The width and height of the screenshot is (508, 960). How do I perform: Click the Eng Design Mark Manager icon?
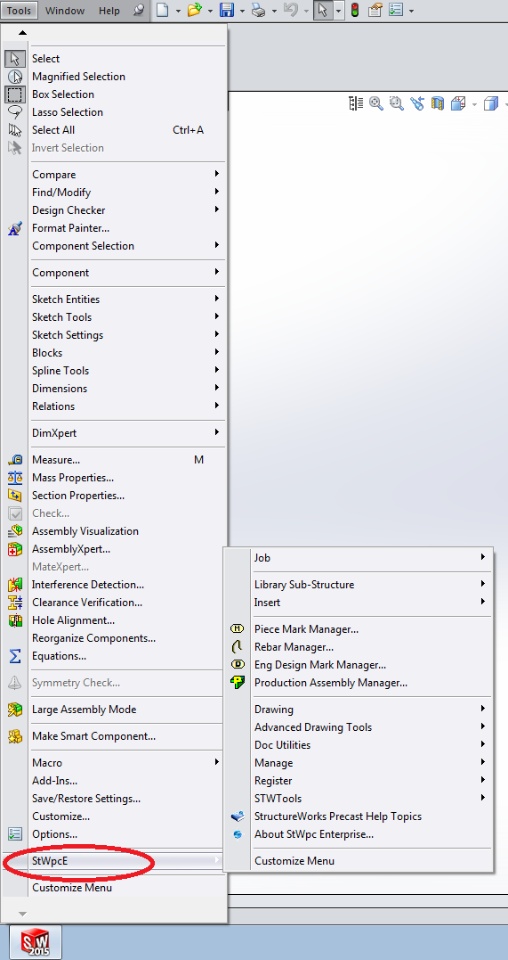[x=237, y=664]
